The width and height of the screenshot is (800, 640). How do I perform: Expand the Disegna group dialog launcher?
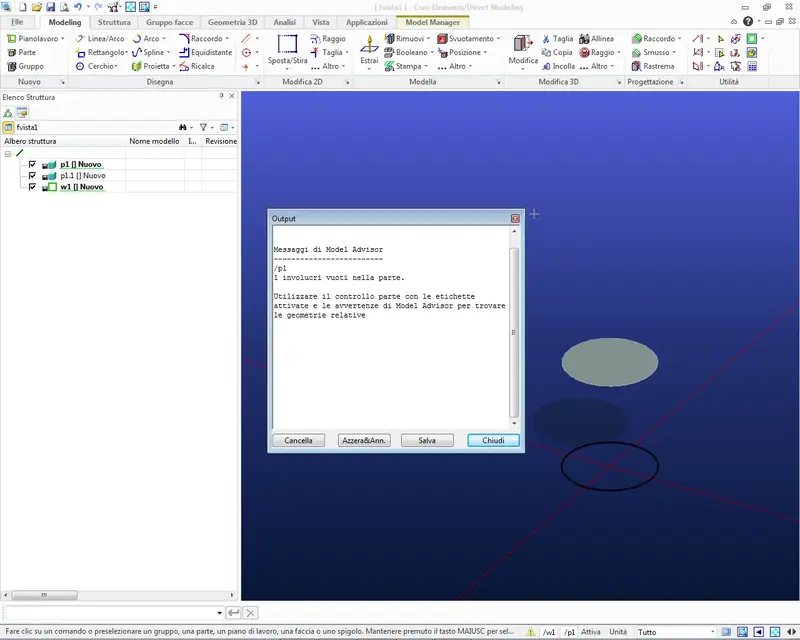click(x=257, y=82)
